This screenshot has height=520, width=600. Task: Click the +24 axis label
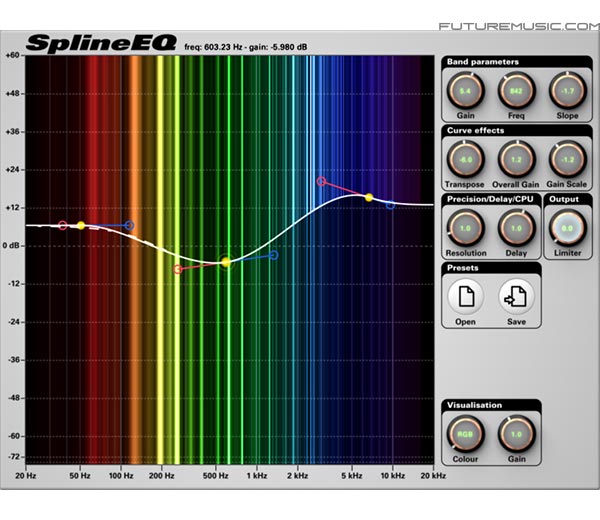12,170
